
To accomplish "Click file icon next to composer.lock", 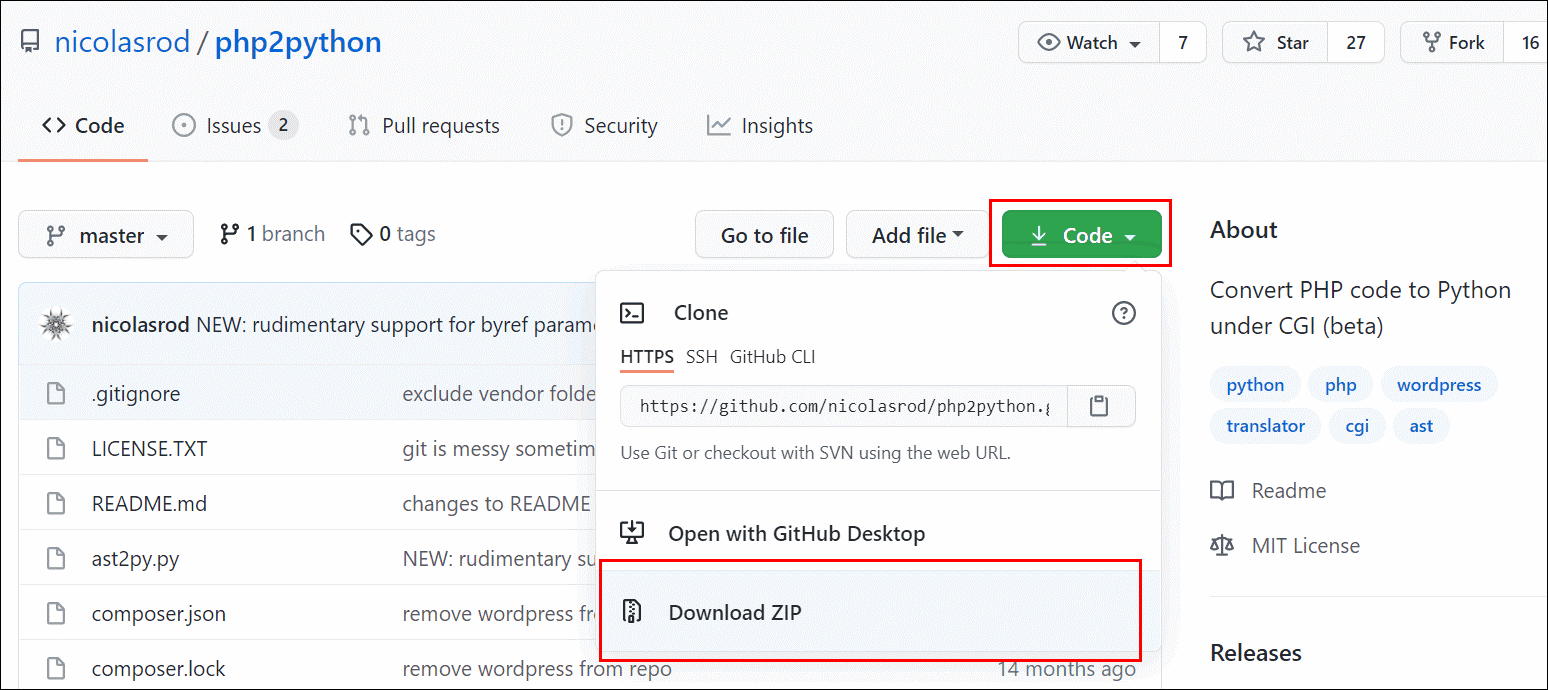I will (56, 668).
